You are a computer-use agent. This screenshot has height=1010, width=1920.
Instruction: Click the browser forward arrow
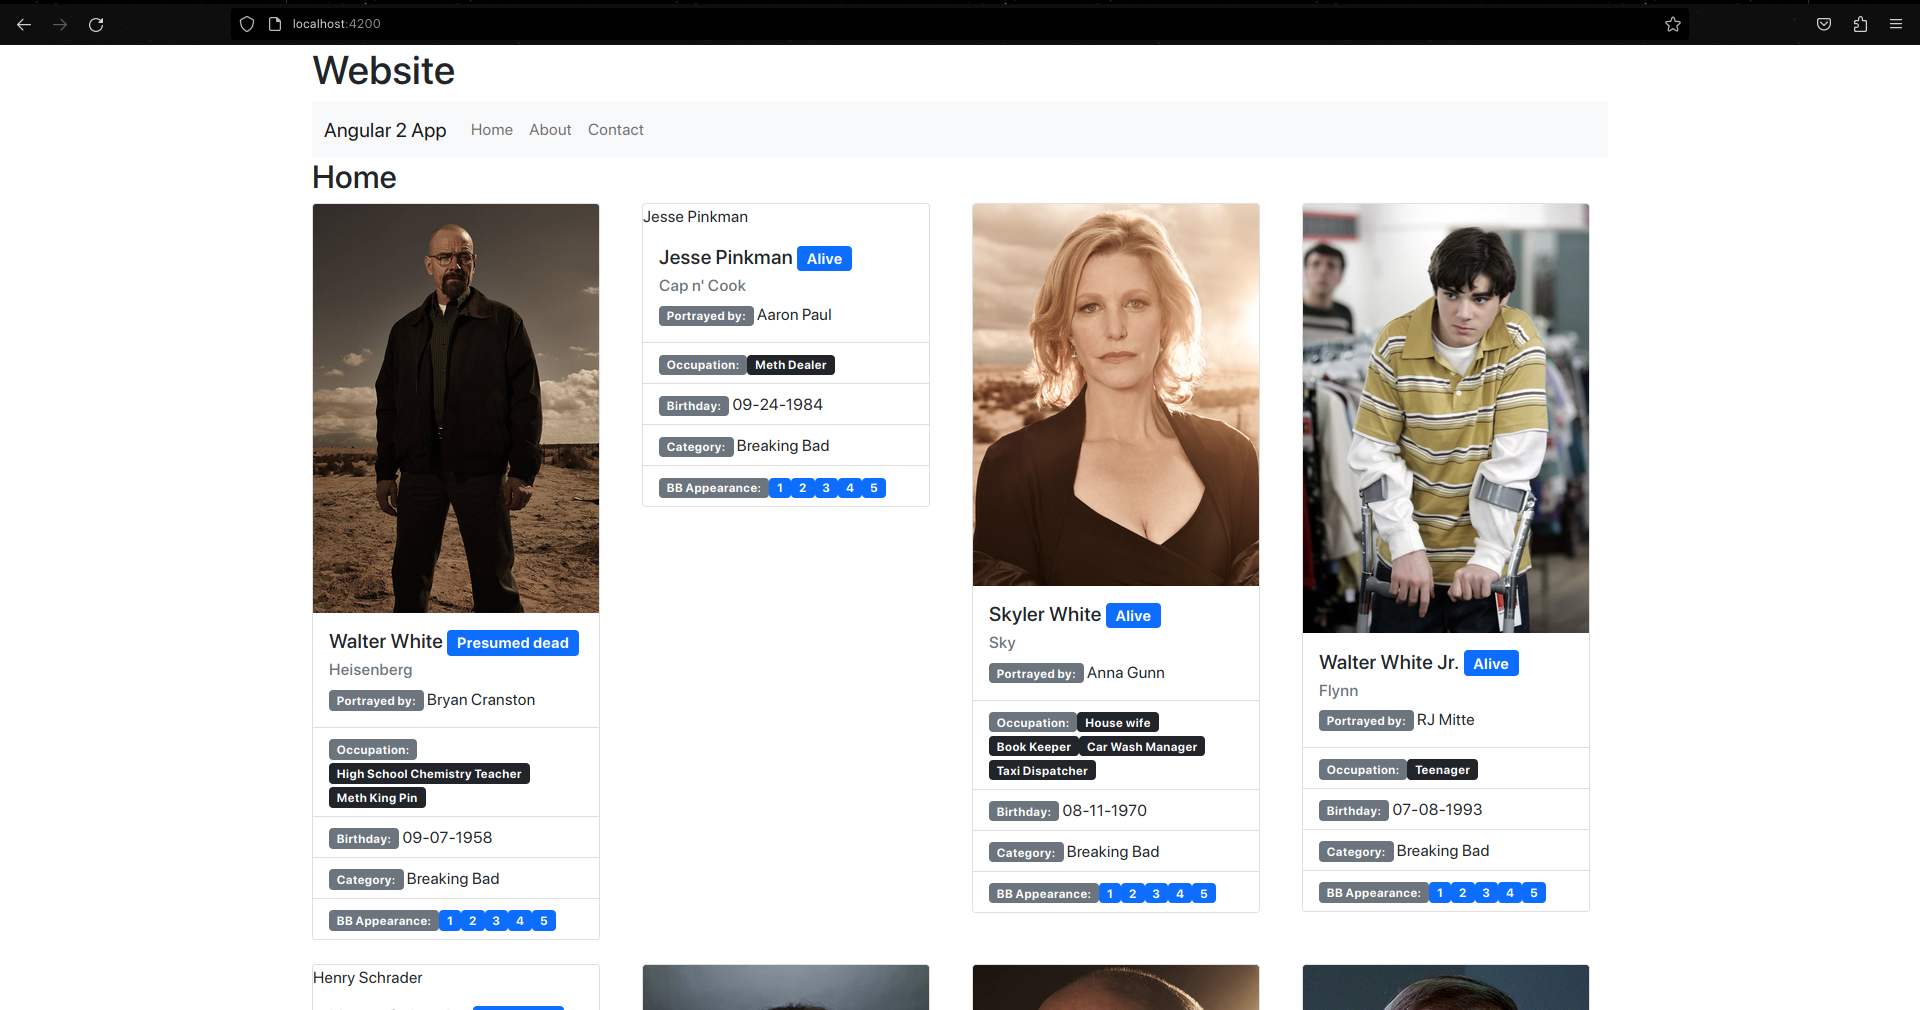60,24
